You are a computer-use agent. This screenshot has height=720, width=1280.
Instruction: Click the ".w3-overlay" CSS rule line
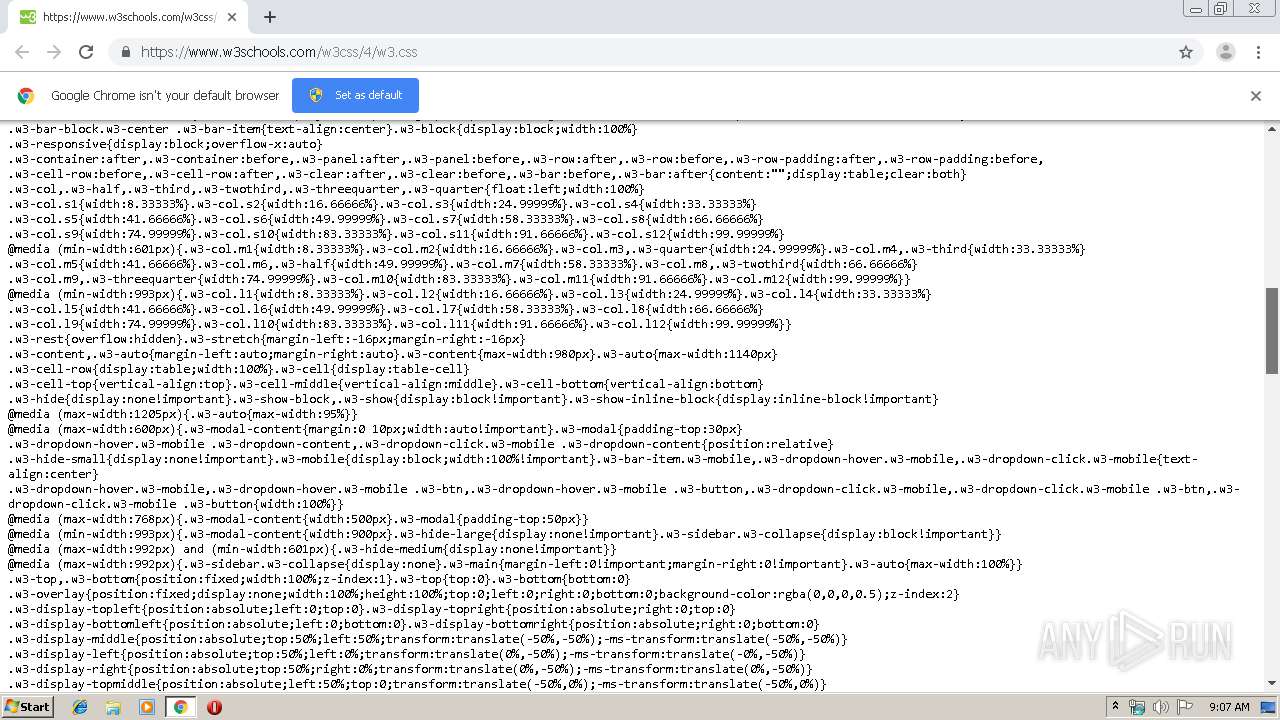click(x=484, y=594)
